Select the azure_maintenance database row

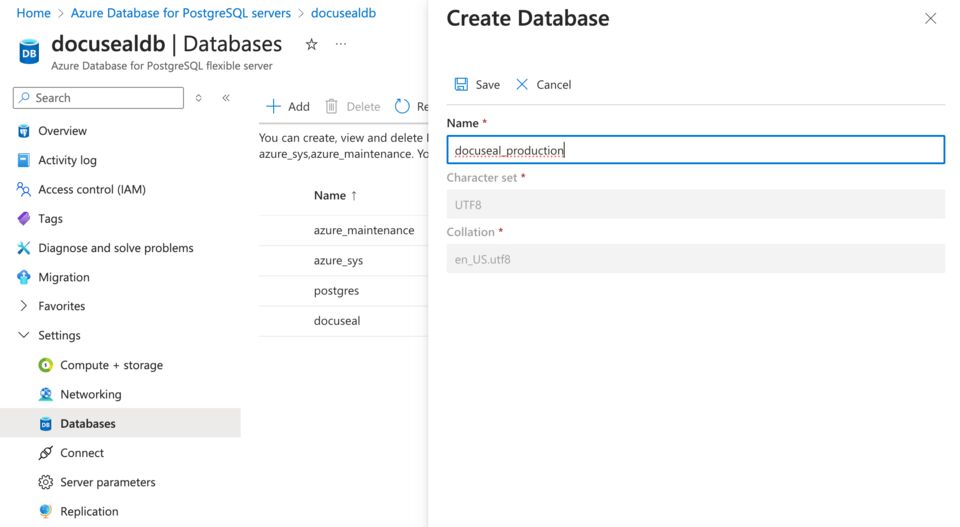(x=343, y=231)
